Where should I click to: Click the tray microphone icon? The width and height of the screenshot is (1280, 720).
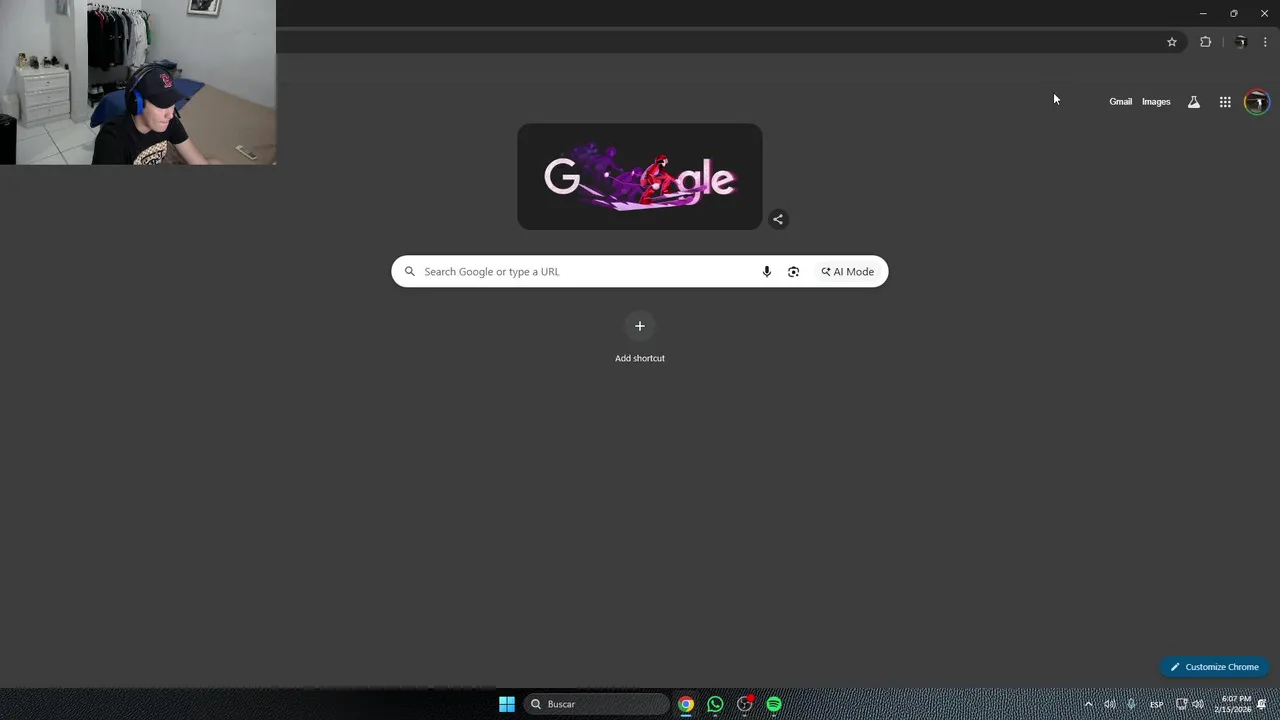pos(1131,704)
